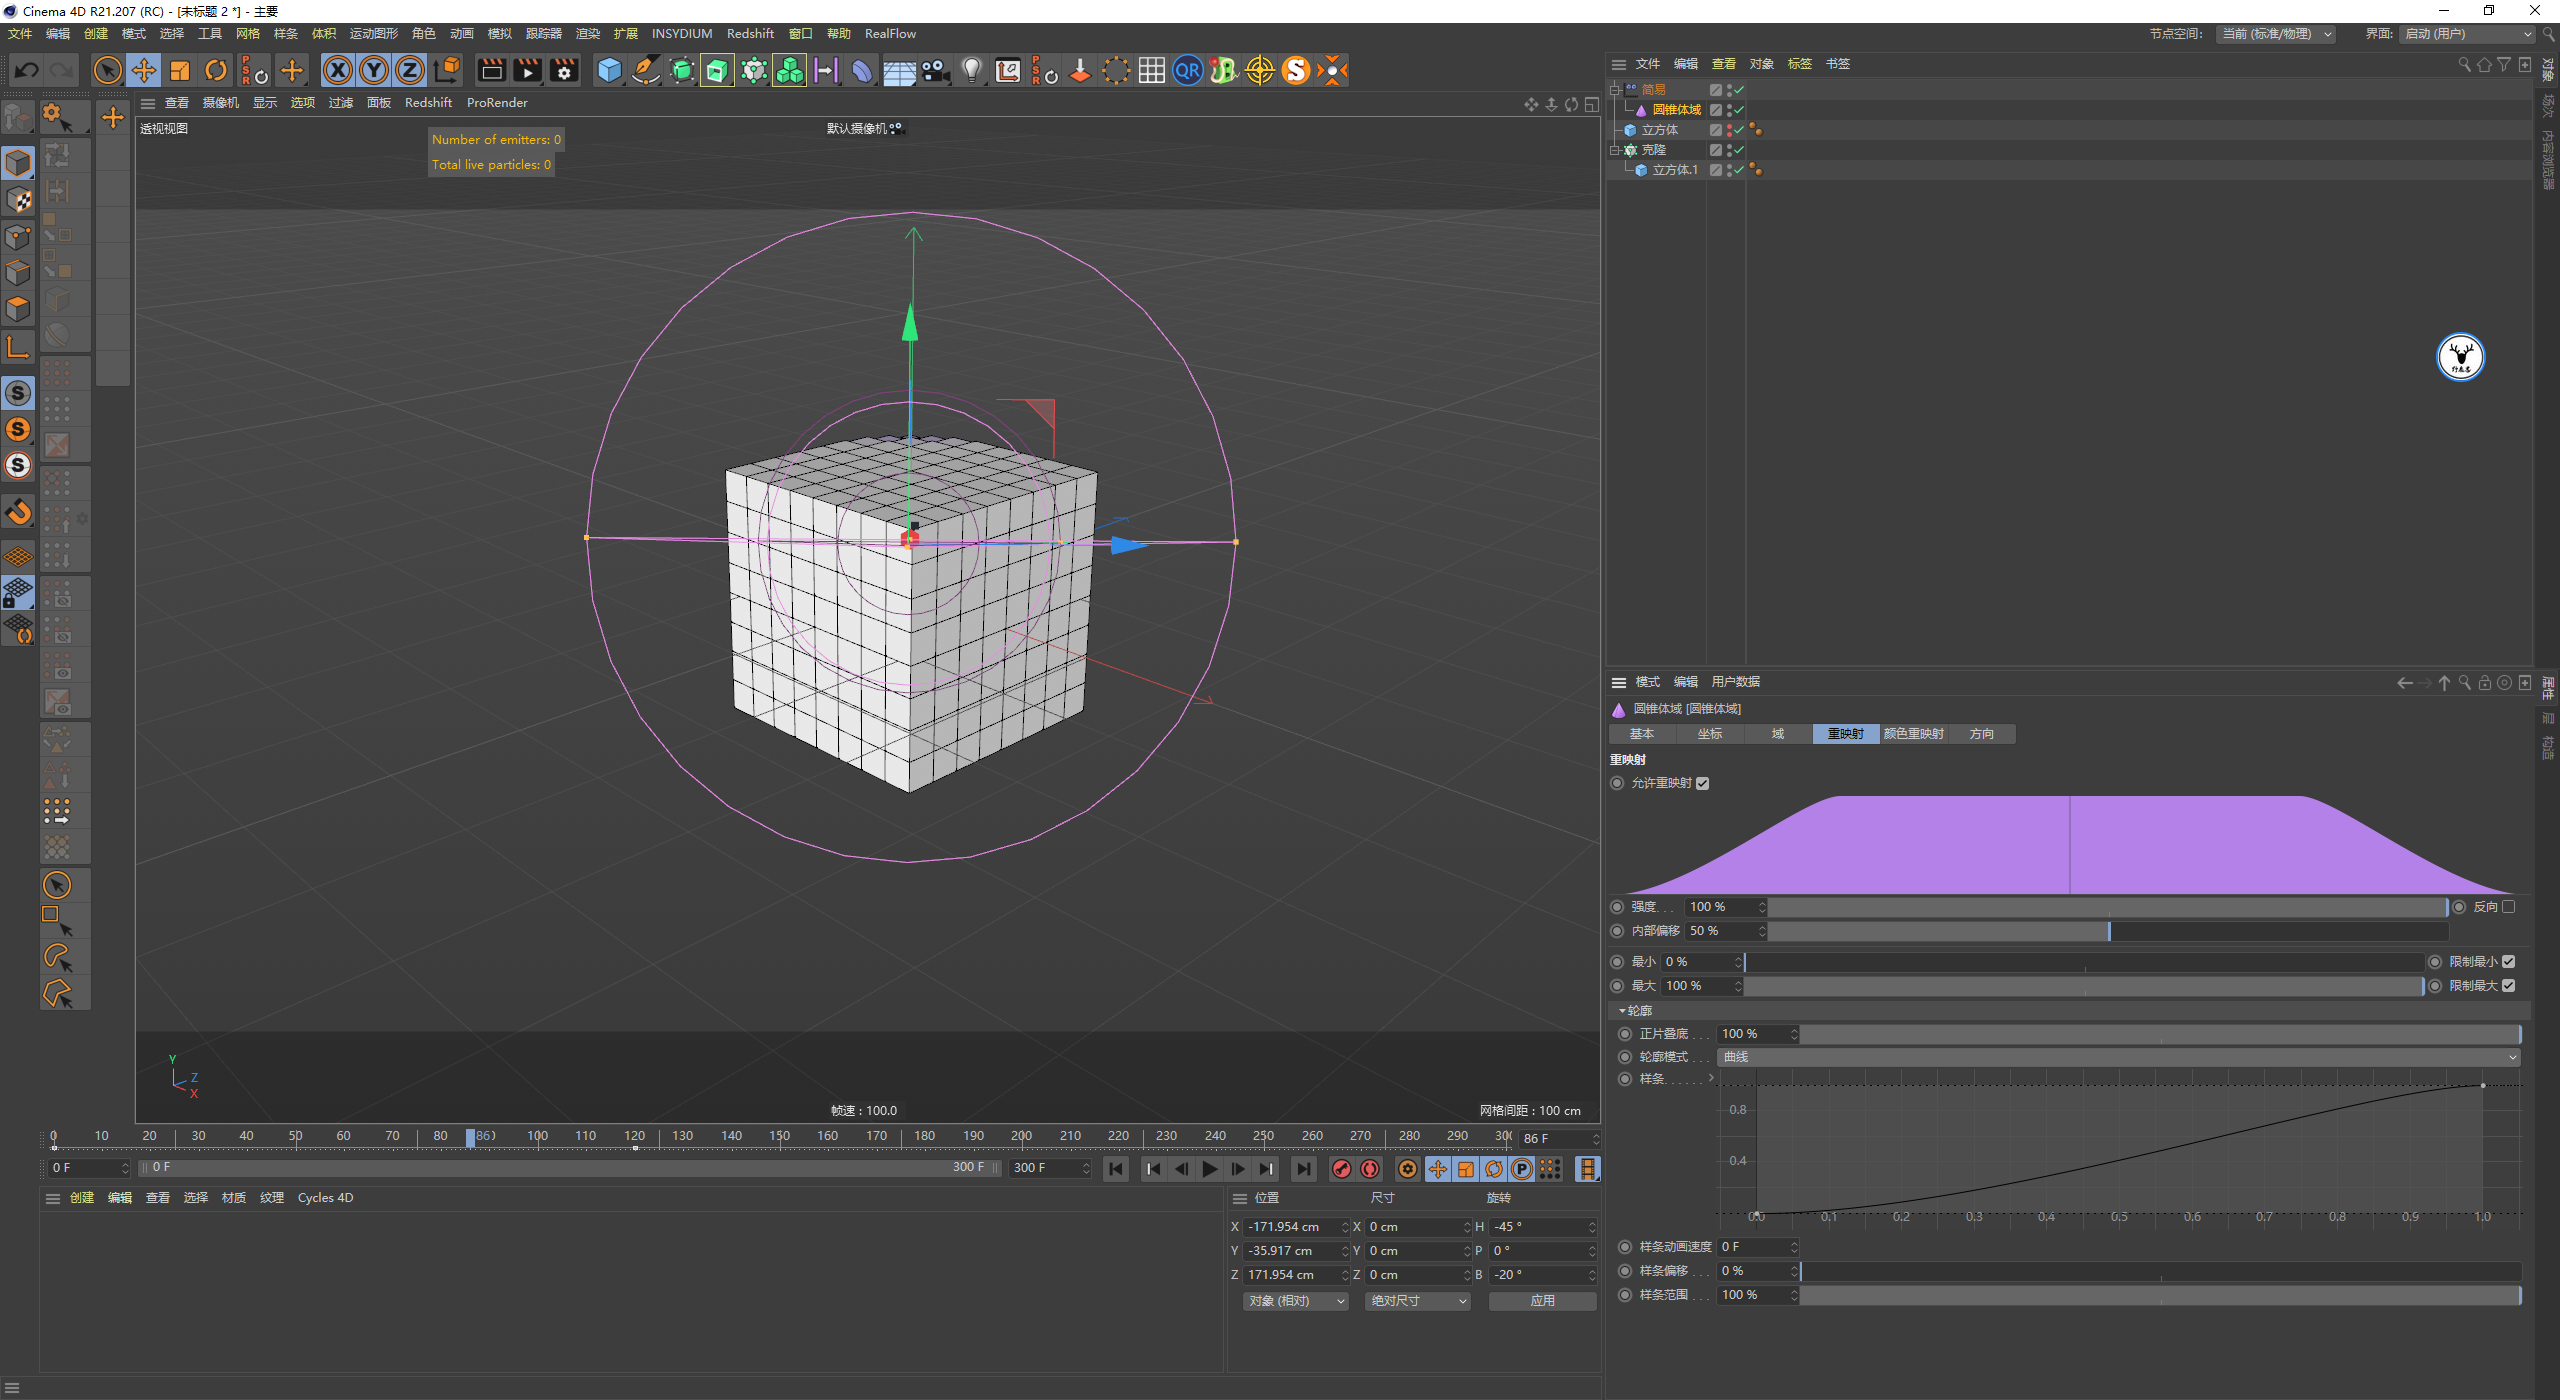Click the orange S plugin icon in toolbar
The width and height of the screenshot is (2560, 1400).
click(x=1296, y=70)
